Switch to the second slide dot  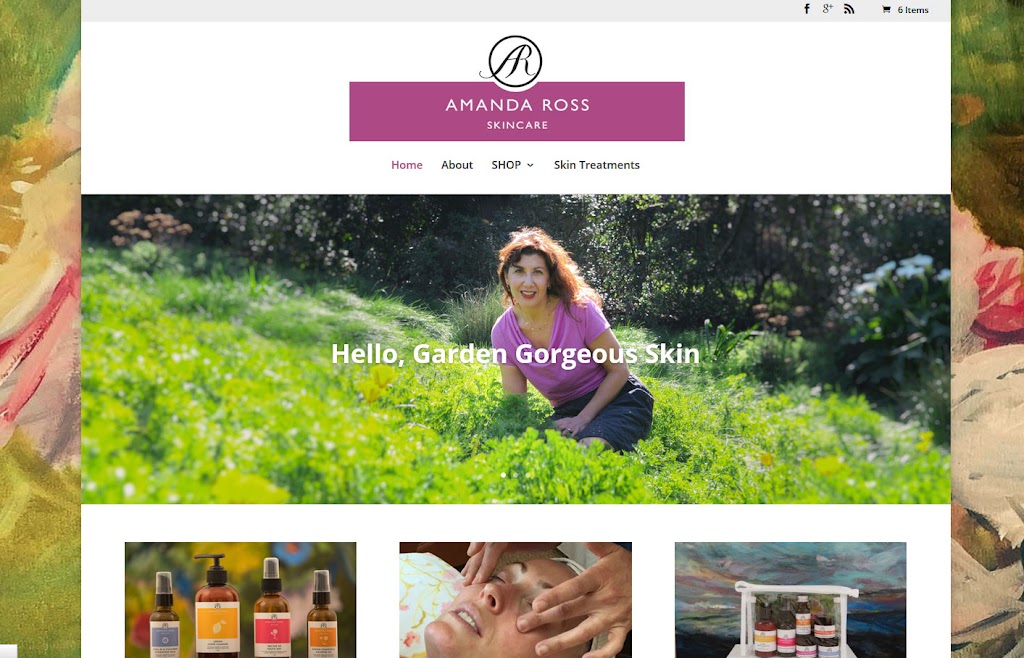tap(515, 475)
